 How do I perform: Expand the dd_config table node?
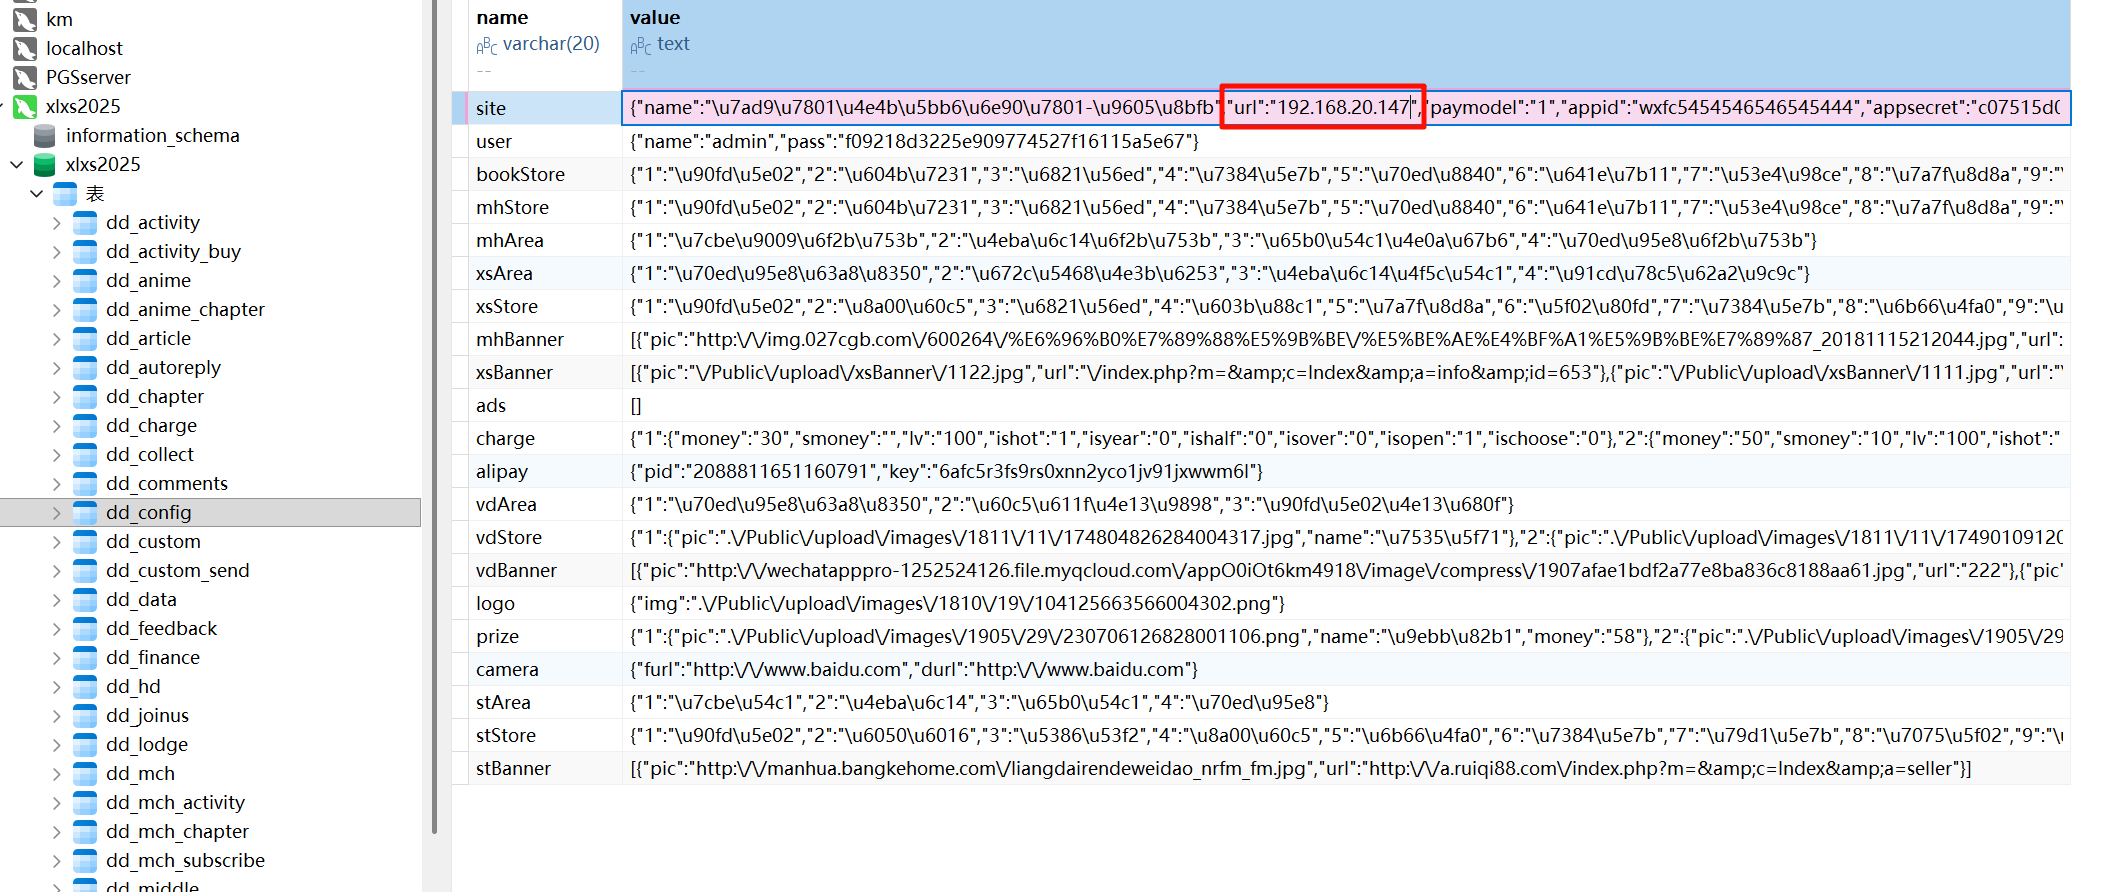(57, 512)
